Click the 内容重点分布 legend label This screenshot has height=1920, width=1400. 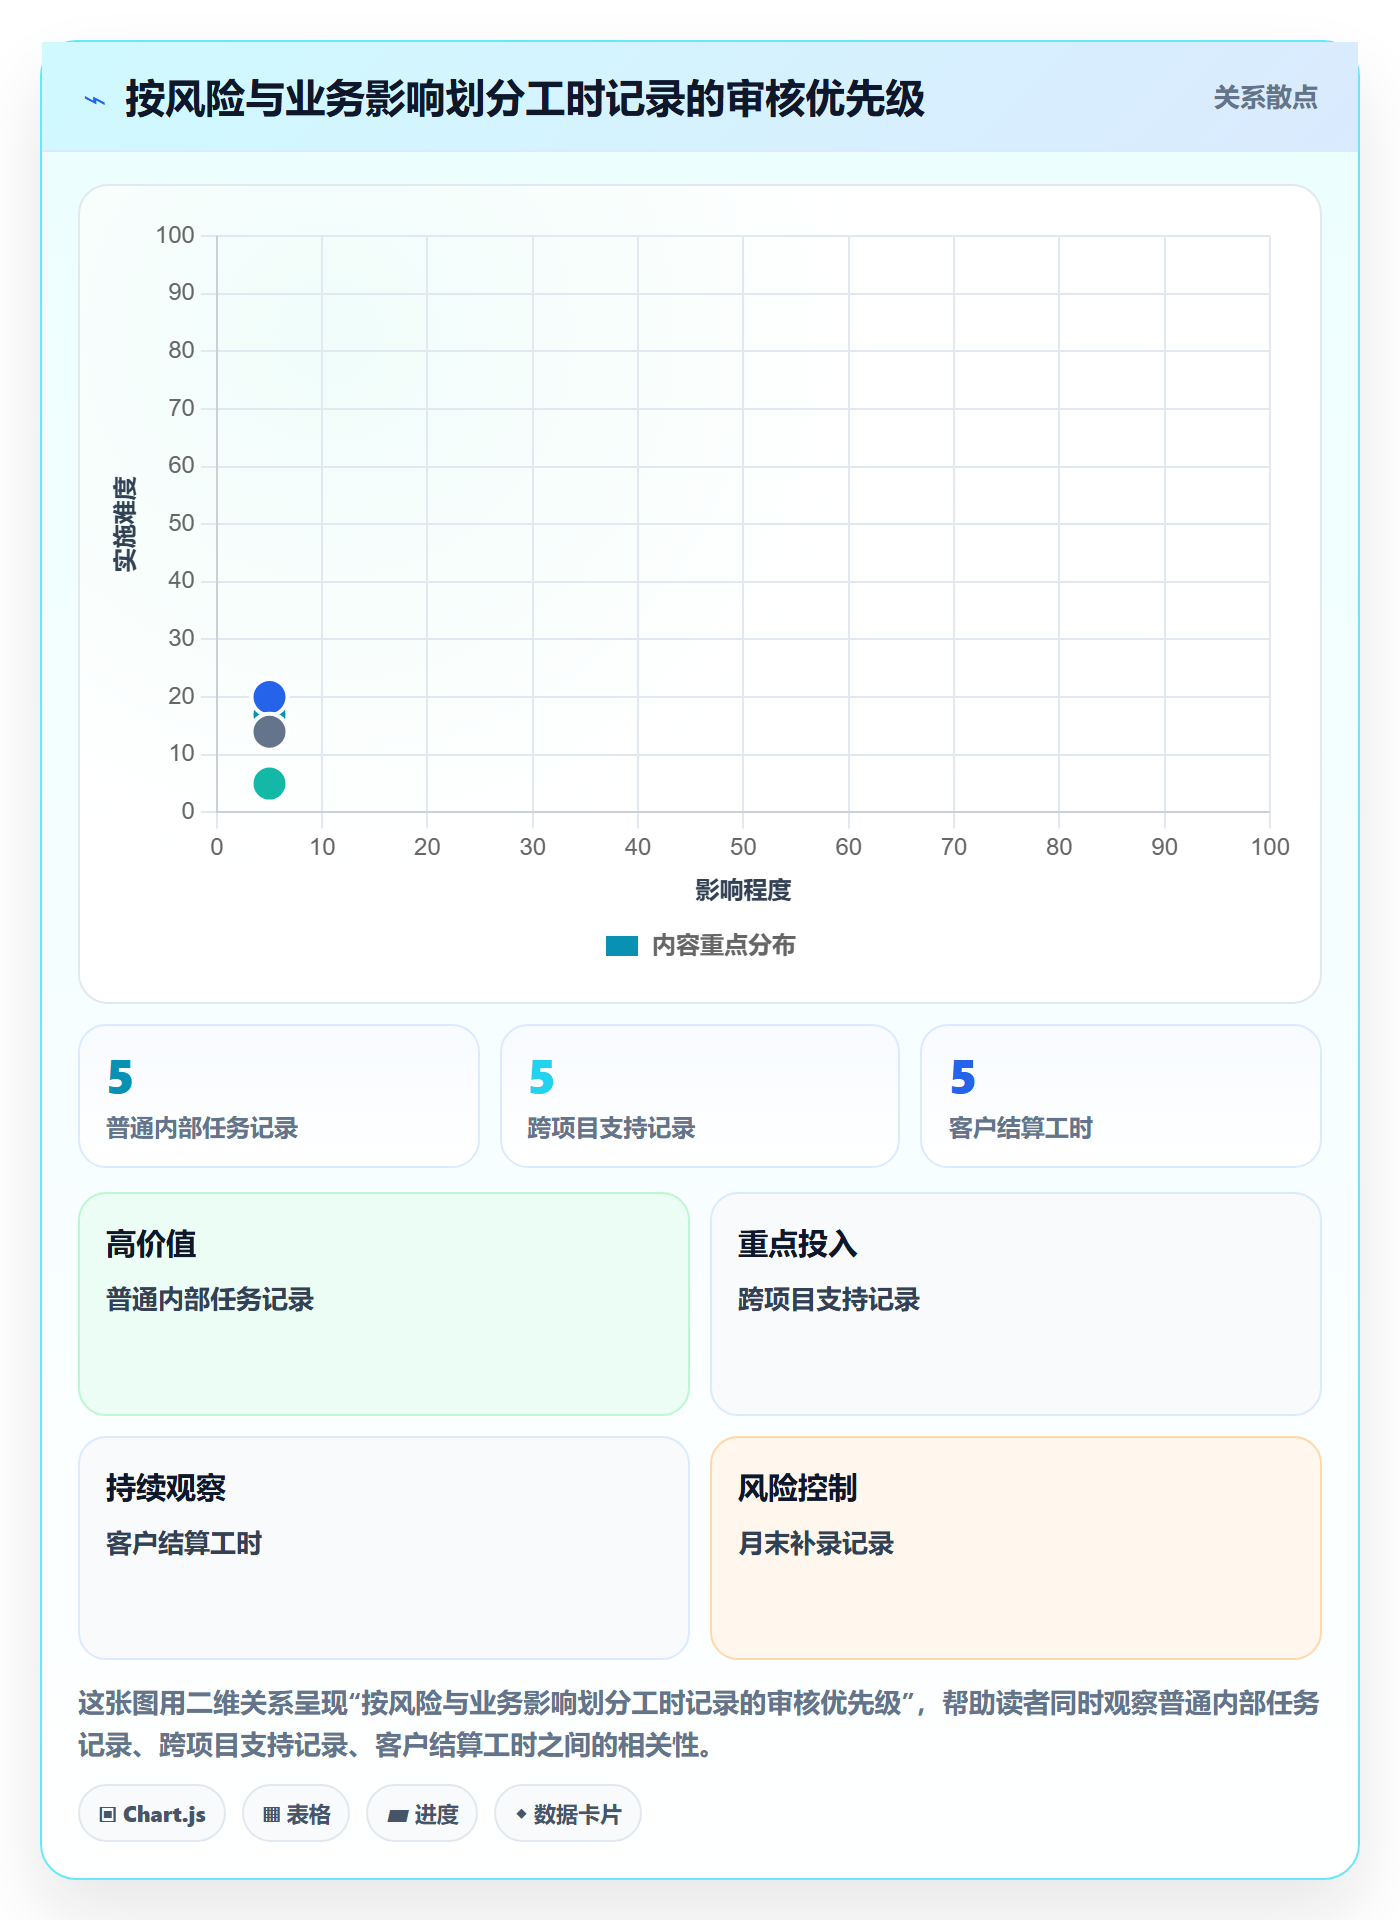click(x=723, y=946)
